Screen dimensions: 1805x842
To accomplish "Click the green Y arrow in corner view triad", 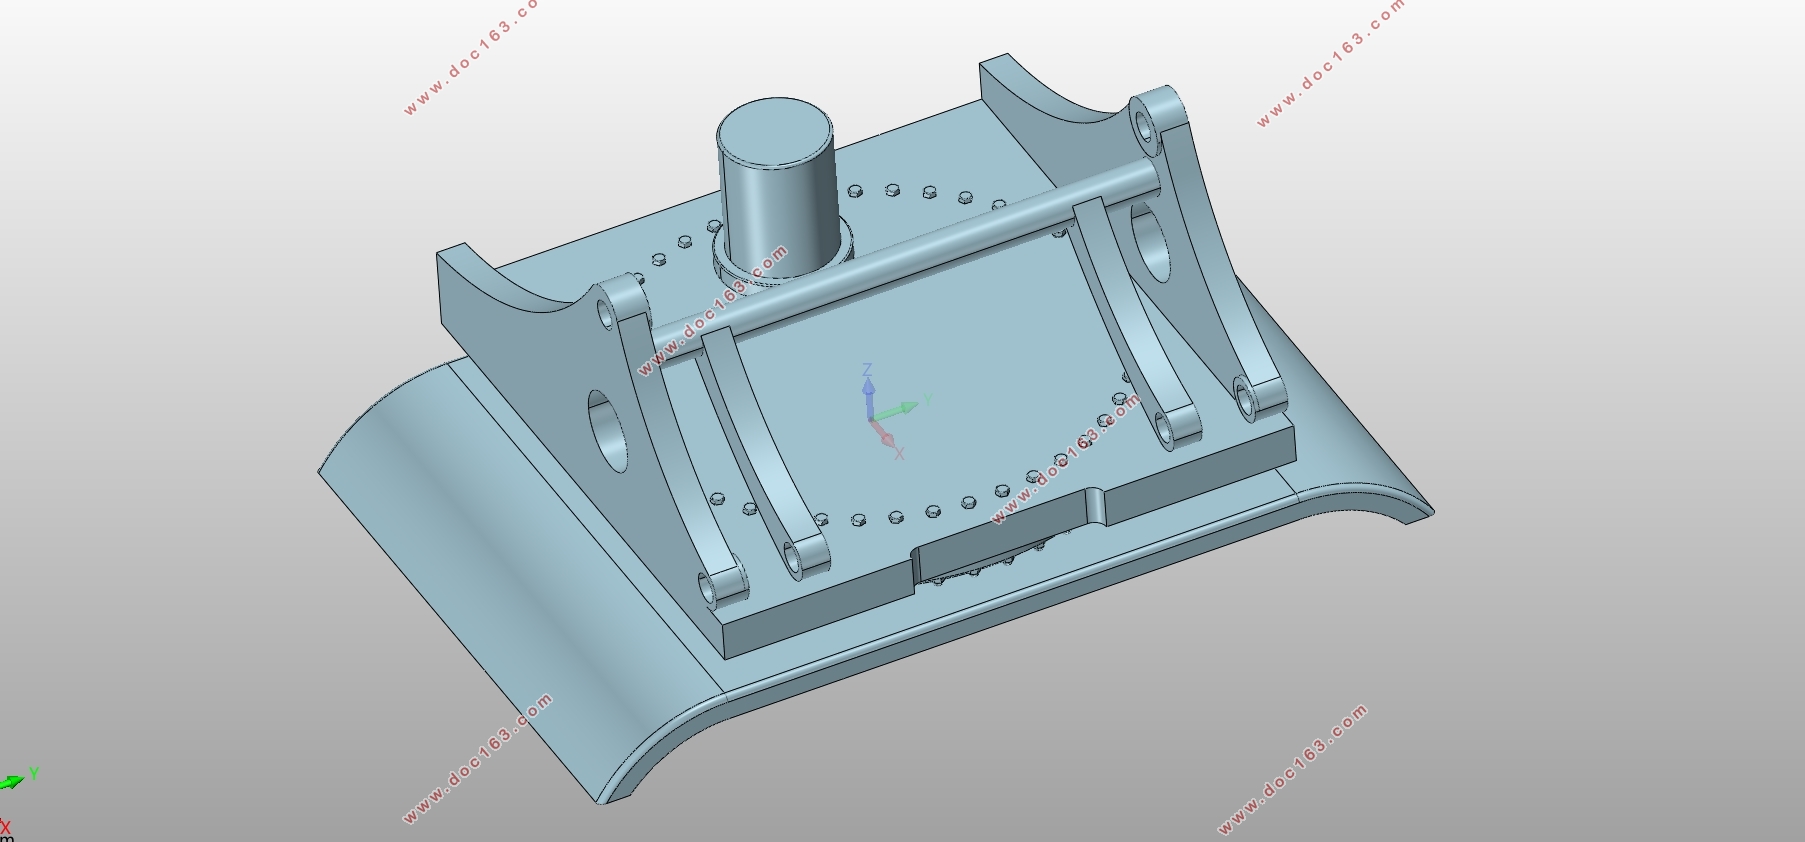I will pyautogui.click(x=12, y=781).
